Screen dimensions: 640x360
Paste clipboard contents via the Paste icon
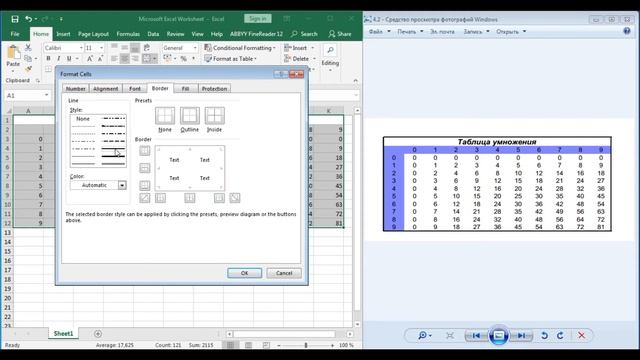pos(13,53)
